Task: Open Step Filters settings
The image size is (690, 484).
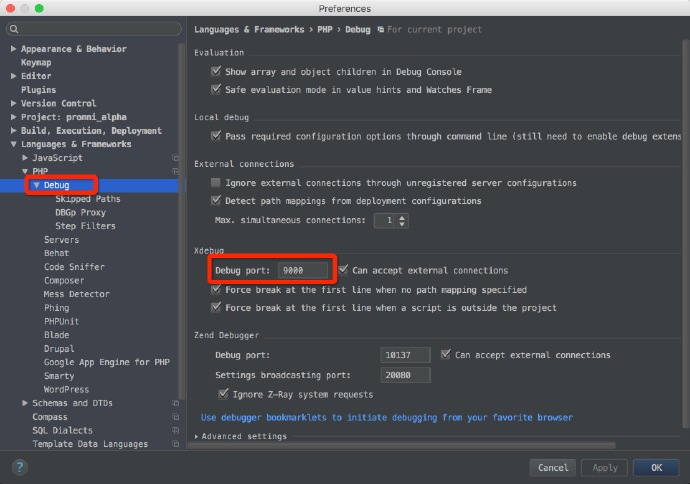Action: tap(85, 226)
